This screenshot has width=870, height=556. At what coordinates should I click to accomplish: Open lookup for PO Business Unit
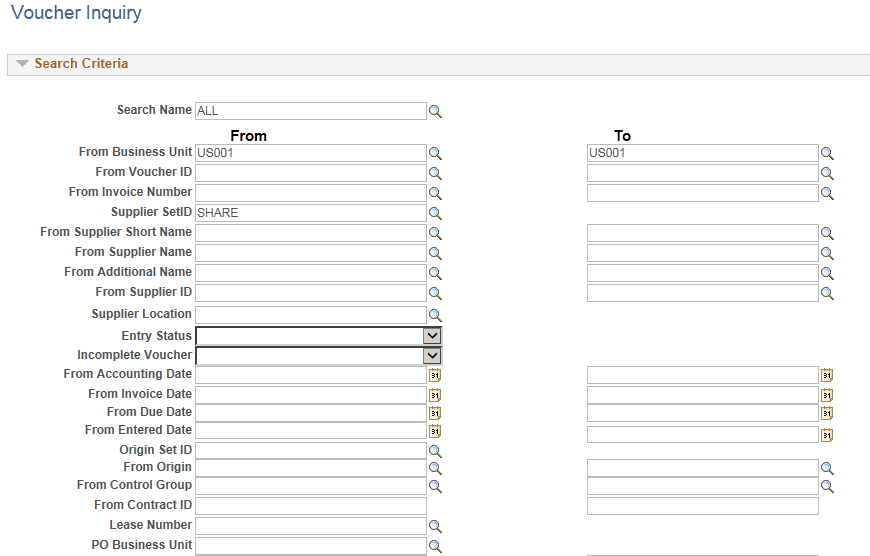coord(435,547)
